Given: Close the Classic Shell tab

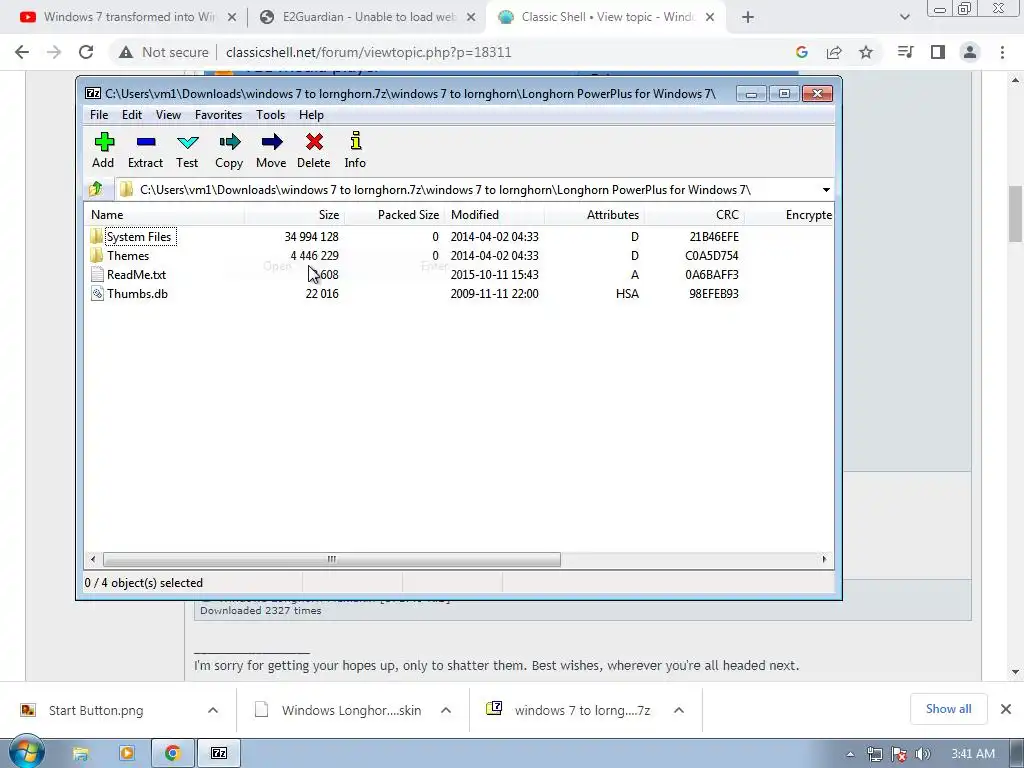Looking at the screenshot, I should [711, 17].
